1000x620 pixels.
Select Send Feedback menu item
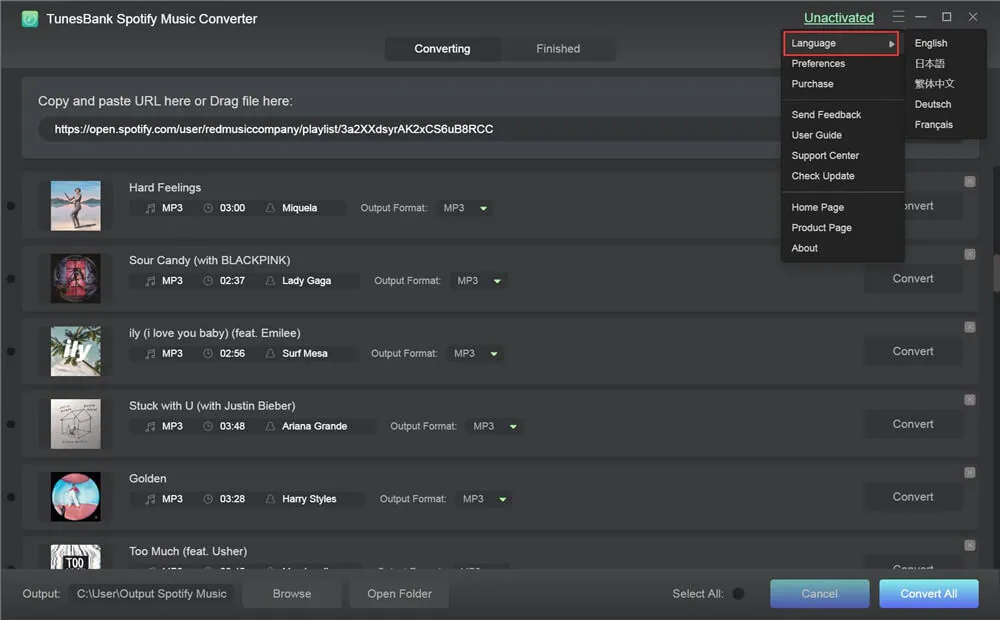pos(826,115)
